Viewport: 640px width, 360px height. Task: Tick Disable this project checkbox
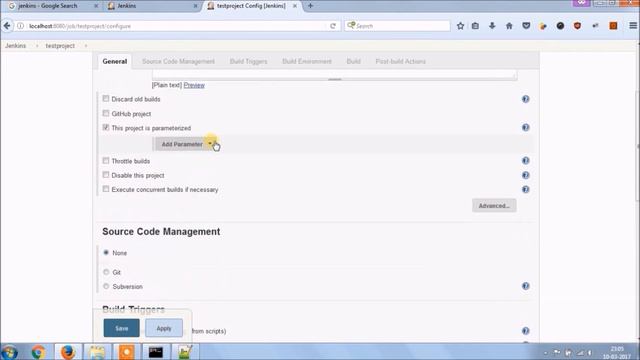coord(106,175)
